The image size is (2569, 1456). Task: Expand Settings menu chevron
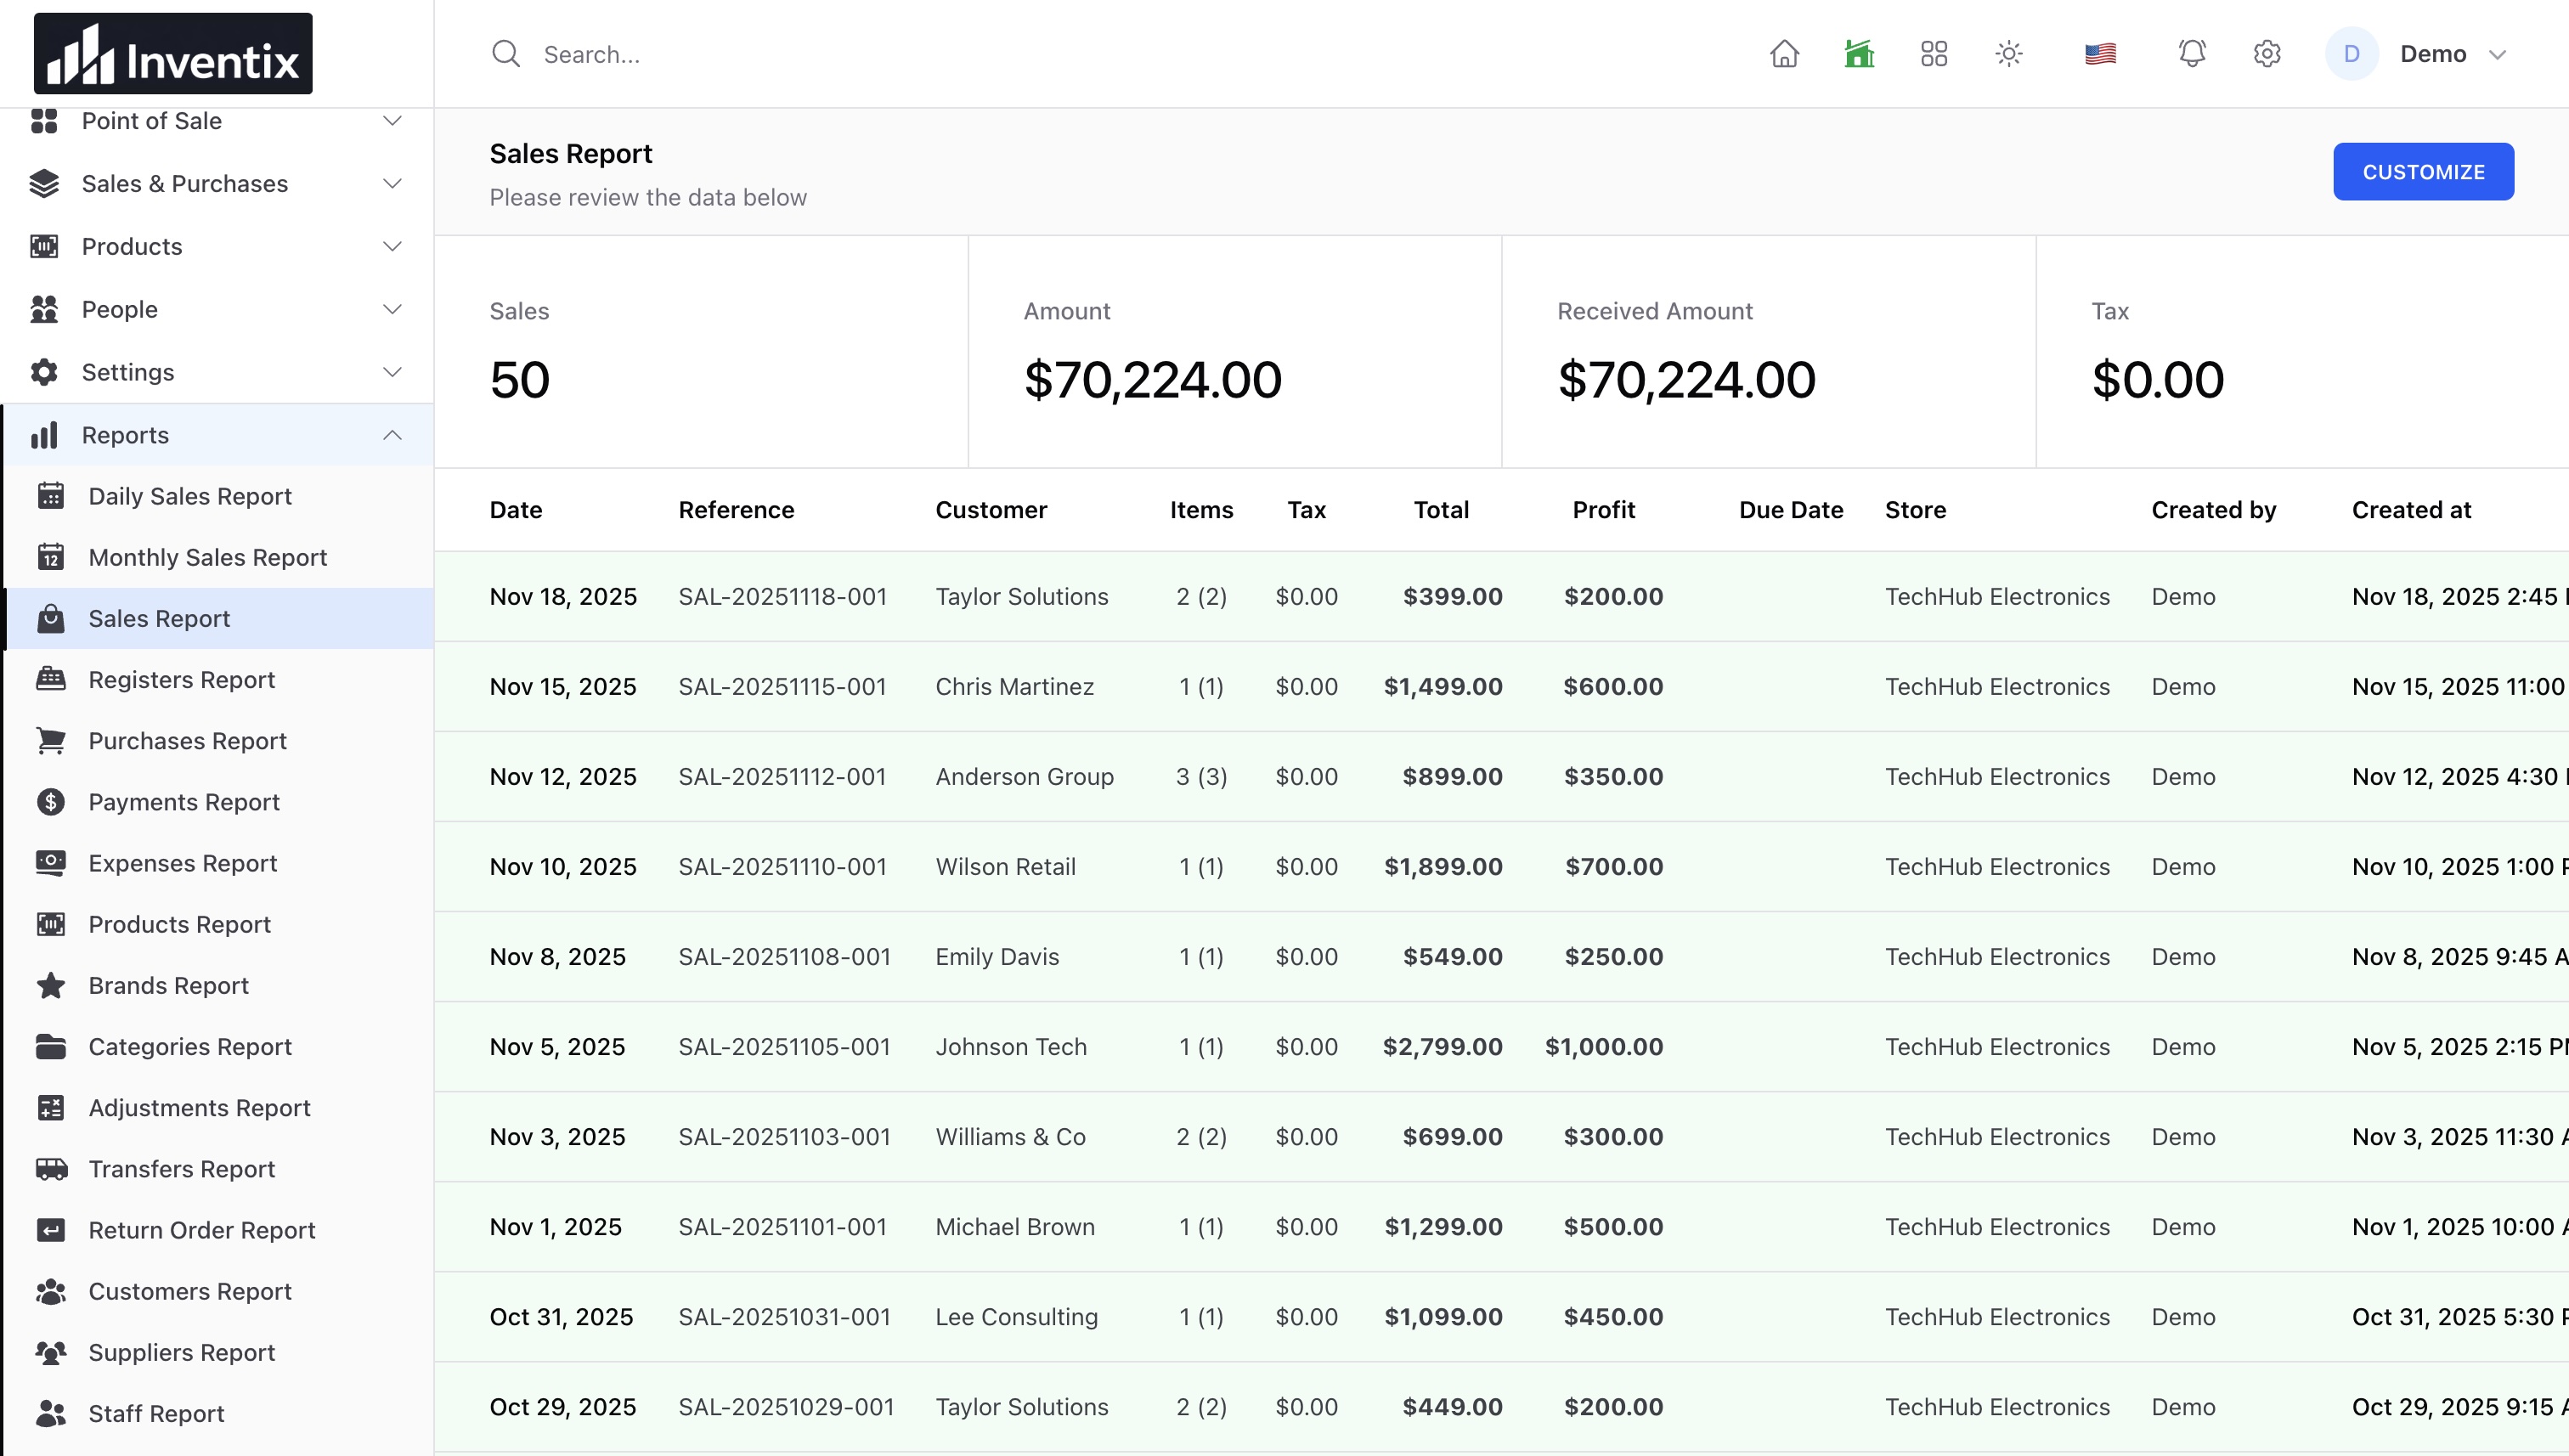pyautogui.click(x=392, y=373)
